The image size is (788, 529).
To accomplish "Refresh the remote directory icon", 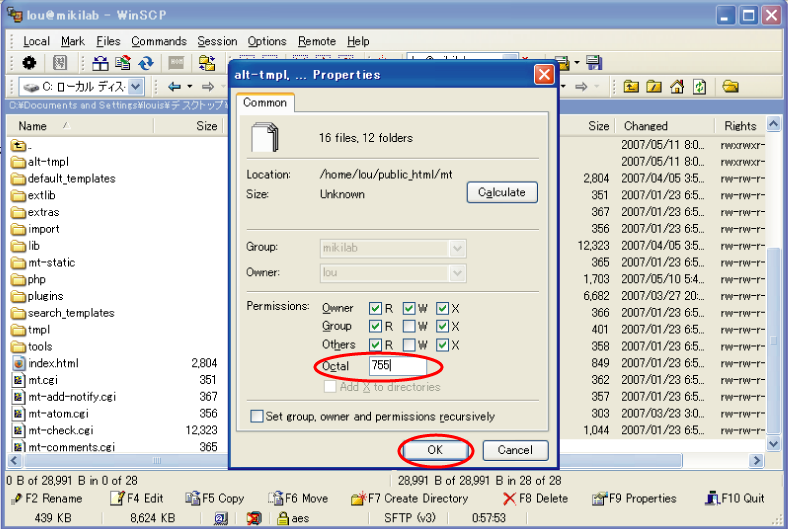I will click(699, 86).
